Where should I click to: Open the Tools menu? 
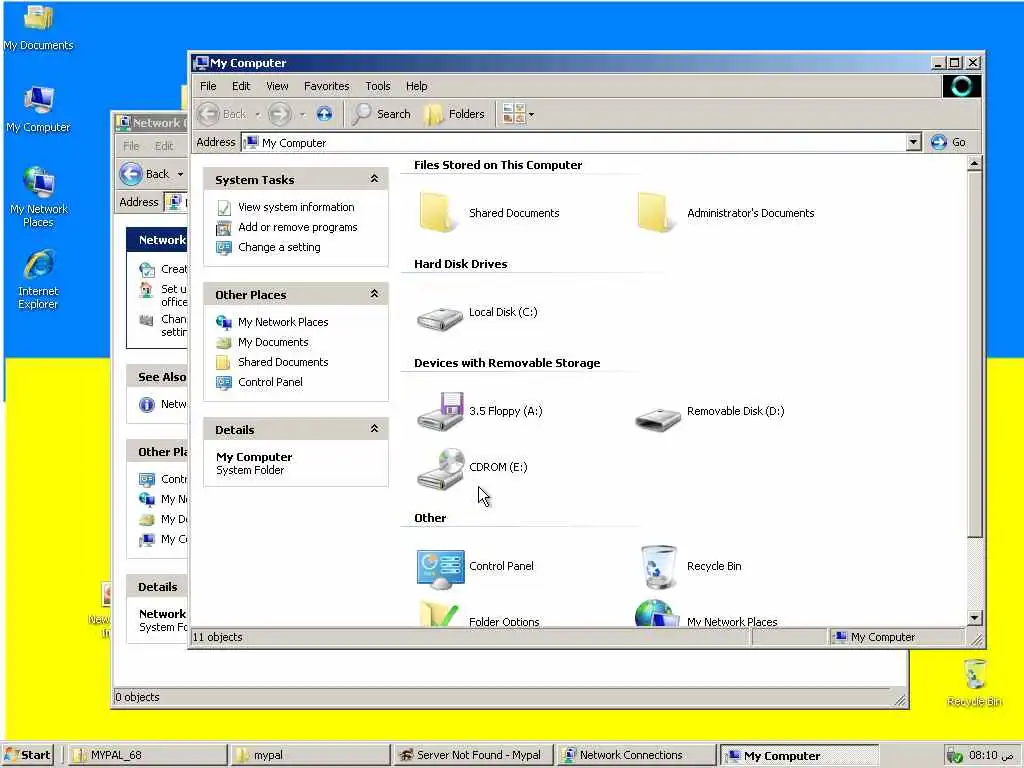coord(377,86)
